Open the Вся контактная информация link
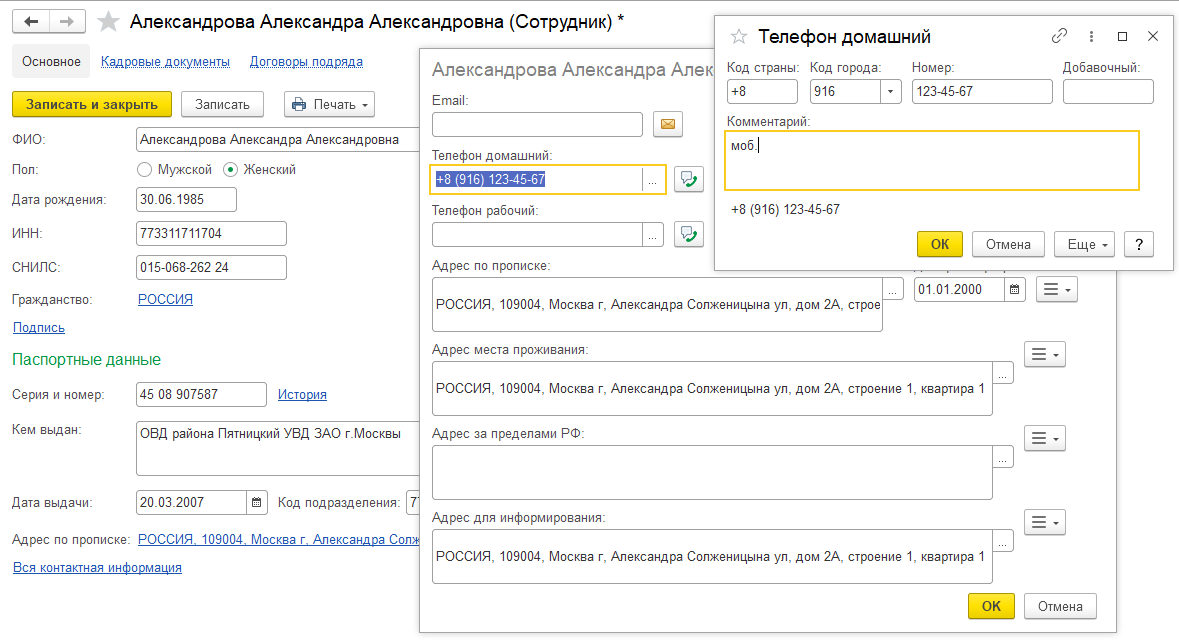 pos(97,567)
